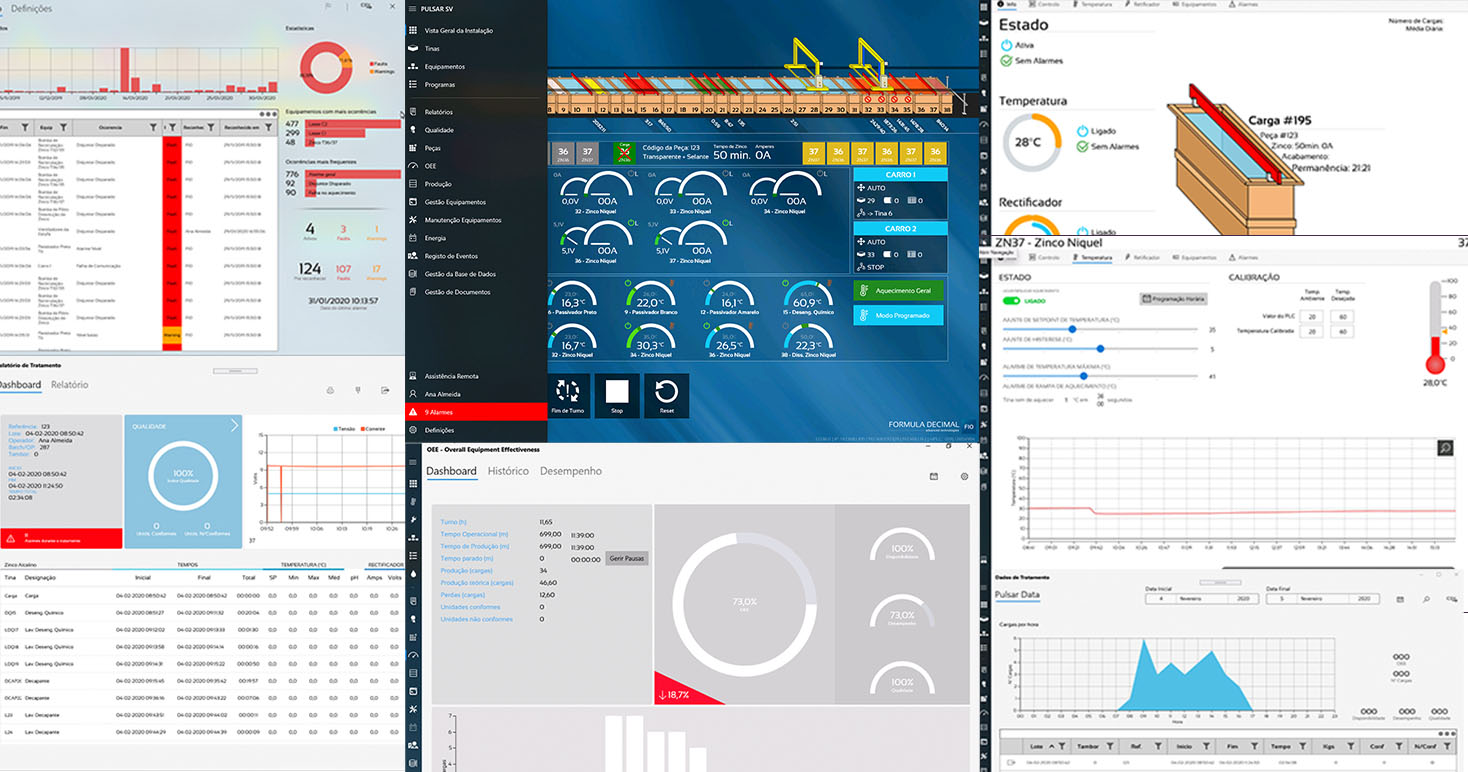
Task: Click the alarme de temperatura máxima slider
Action: 1100,376
